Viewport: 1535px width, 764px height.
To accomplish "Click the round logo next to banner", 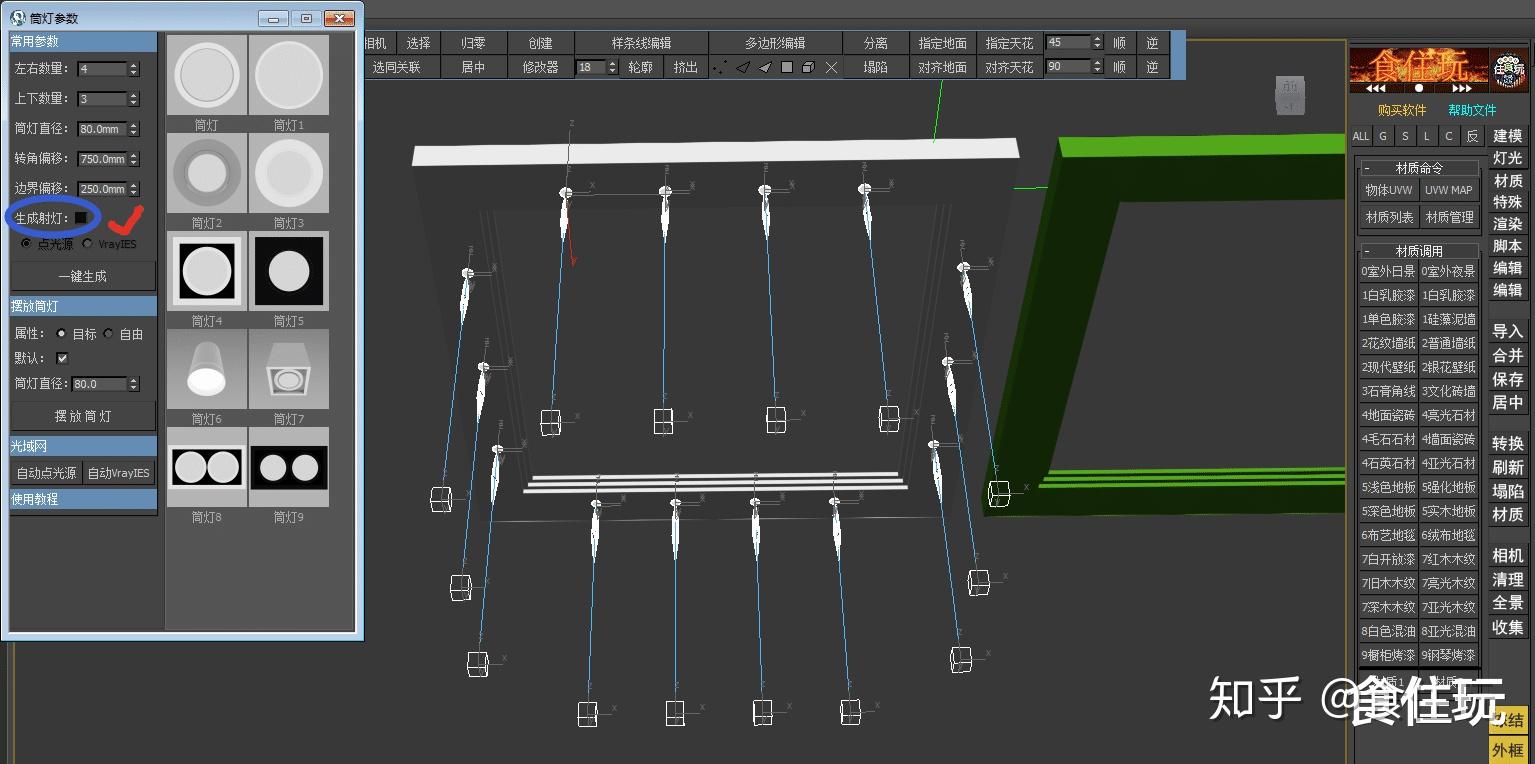I will click(x=1508, y=70).
